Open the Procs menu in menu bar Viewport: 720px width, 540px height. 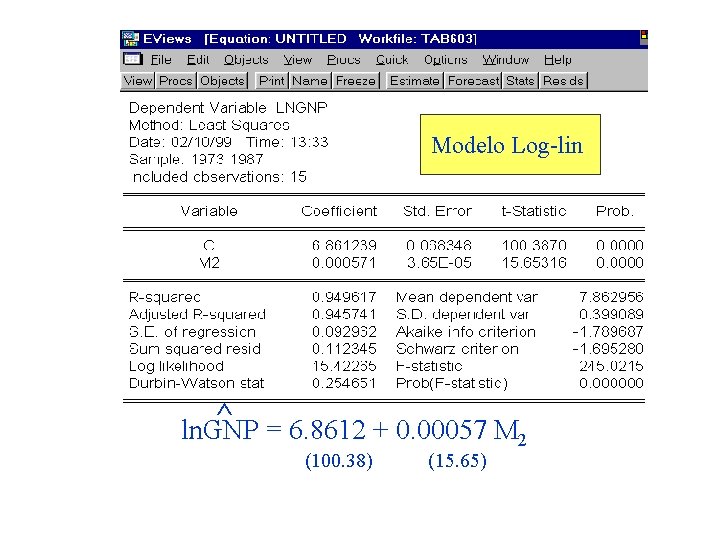pyautogui.click(x=343, y=60)
